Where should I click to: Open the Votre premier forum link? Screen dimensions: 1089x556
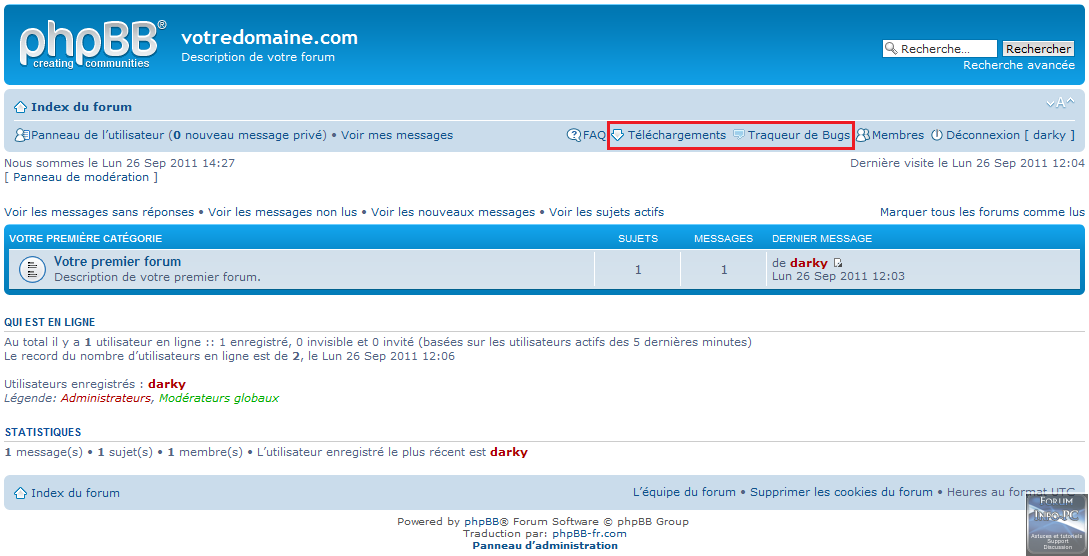[x=117, y=261]
